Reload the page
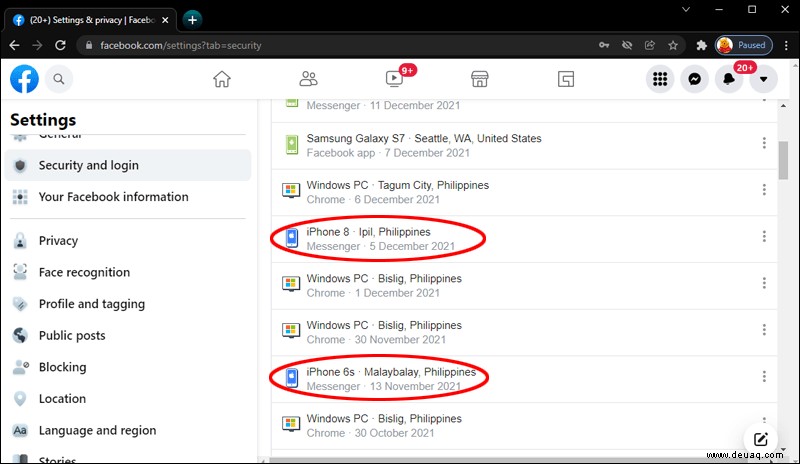Image resolution: width=800 pixels, height=464 pixels. [60, 45]
